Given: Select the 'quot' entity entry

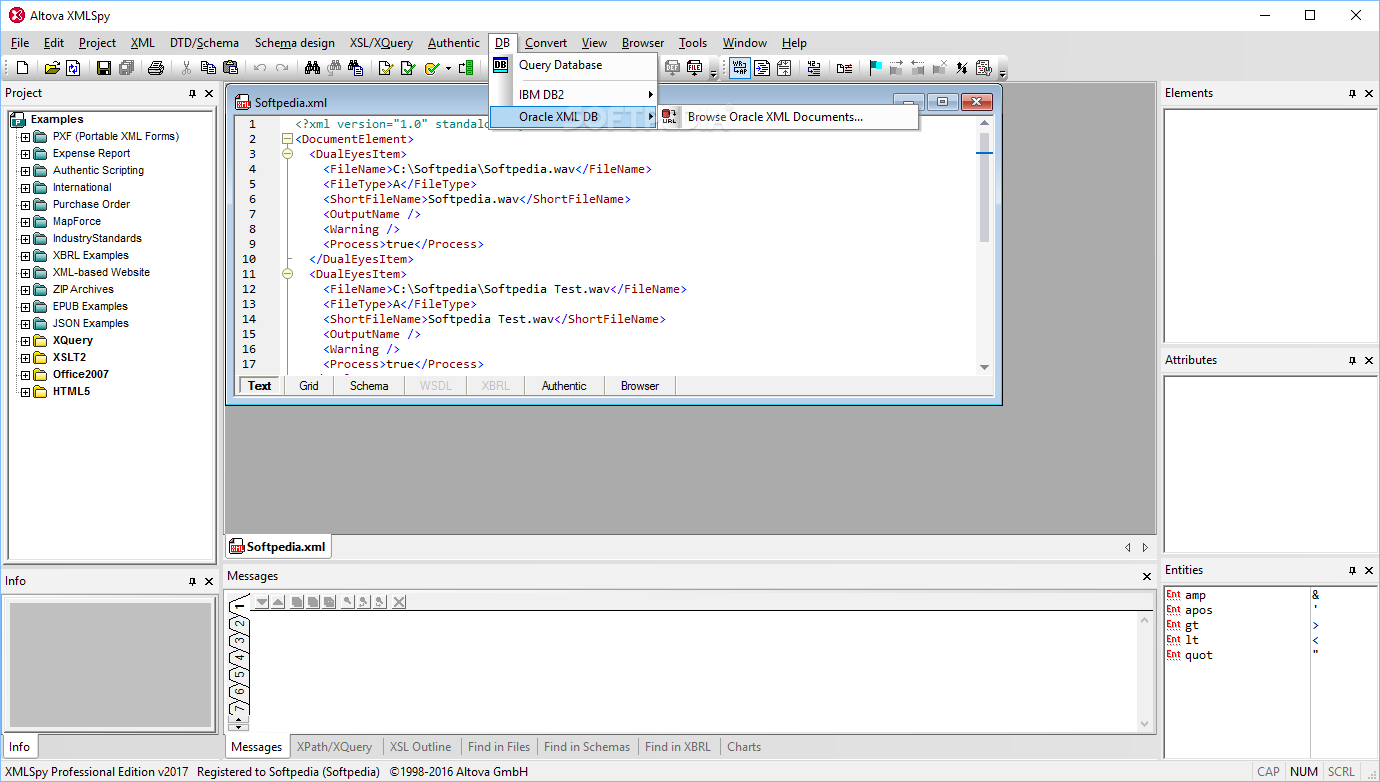Looking at the screenshot, I should click(x=1198, y=655).
